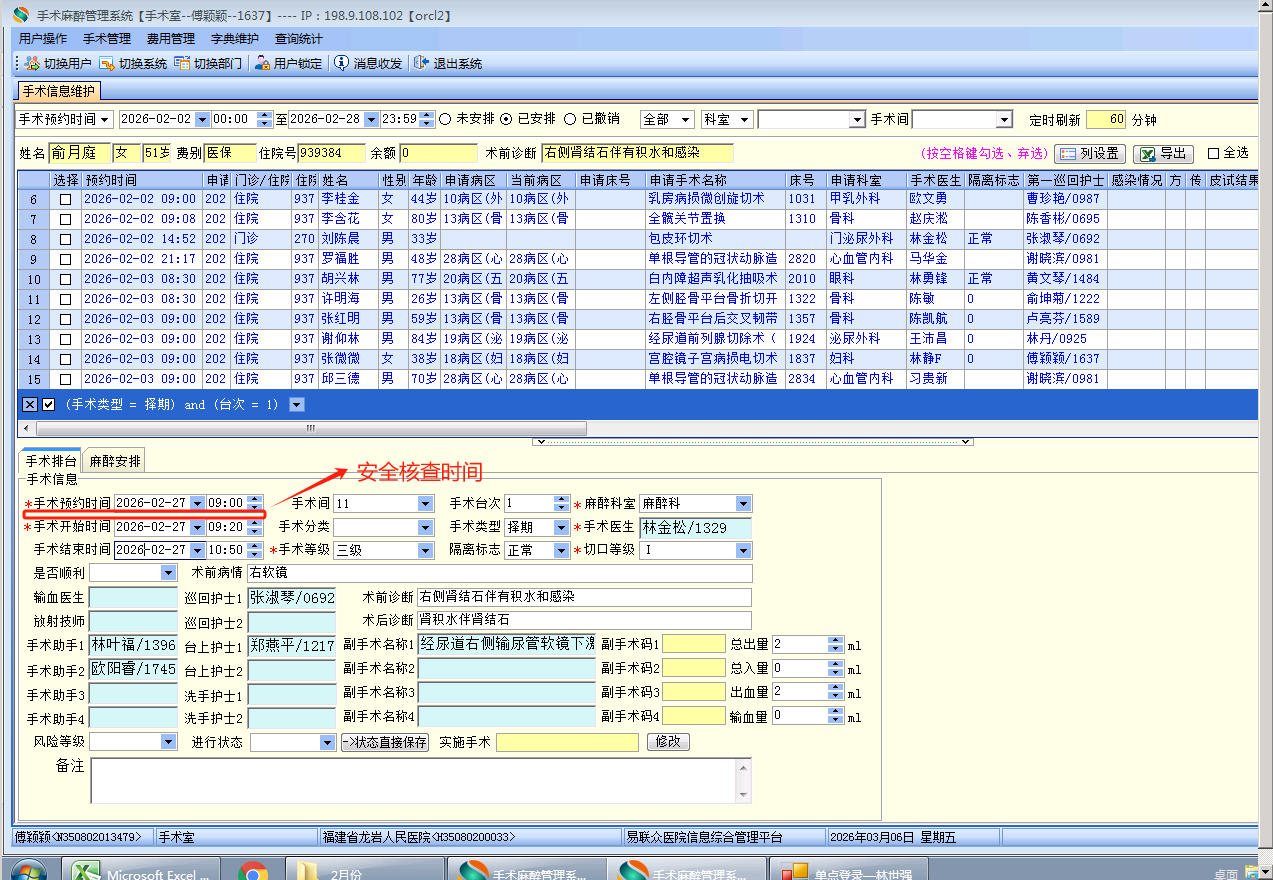The width and height of the screenshot is (1273, 880).
Task: Tick the checkbox in 胡兴林's row
Action: click(66, 279)
